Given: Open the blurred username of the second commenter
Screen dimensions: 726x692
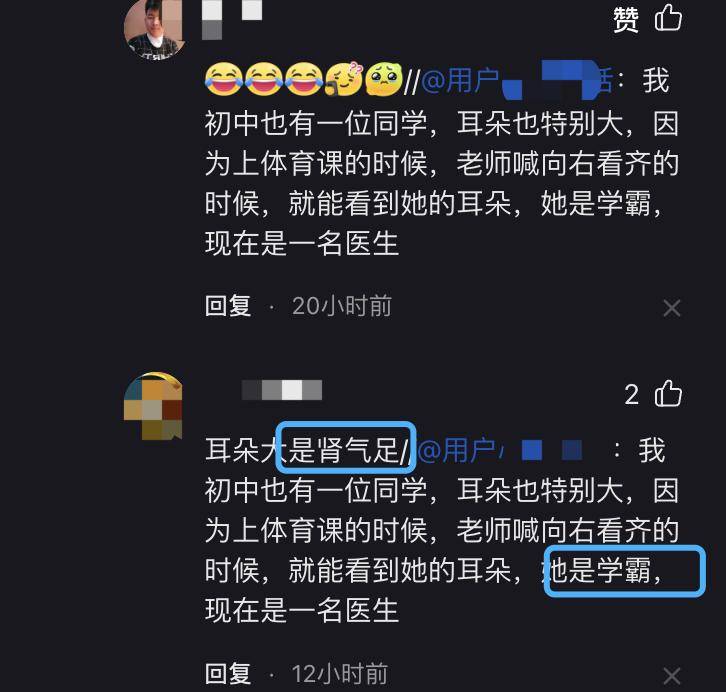Looking at the screenshot, I should coord(282,390).
